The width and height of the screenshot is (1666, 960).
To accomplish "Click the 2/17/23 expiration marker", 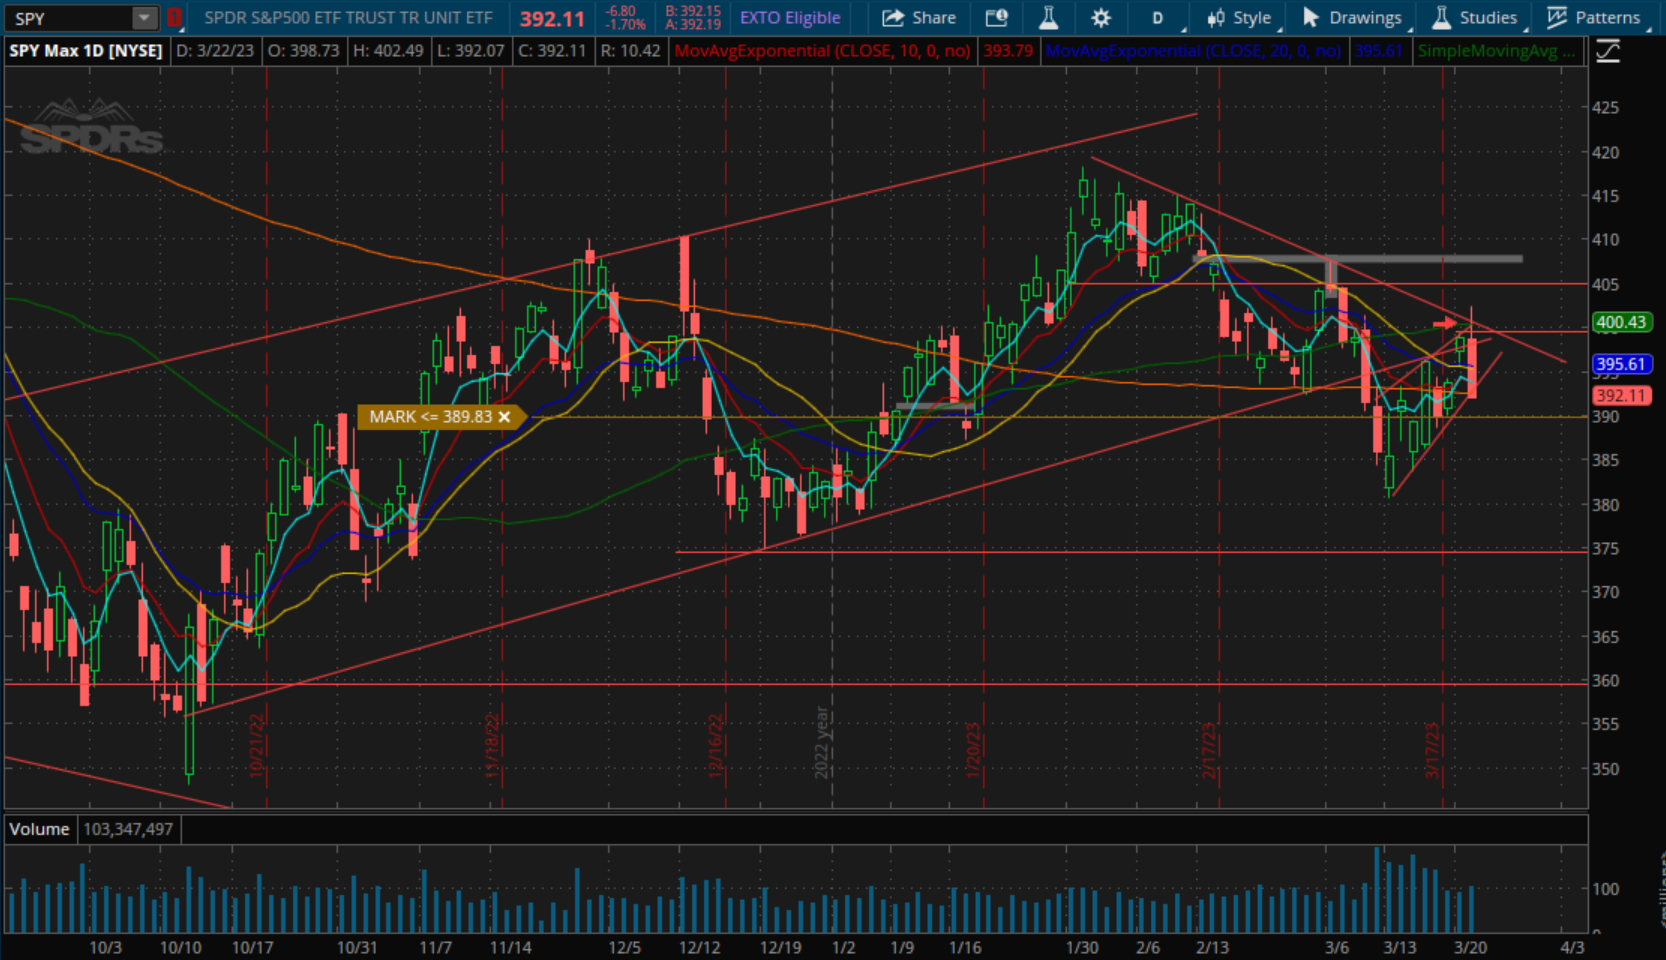I will (1209, 750).
